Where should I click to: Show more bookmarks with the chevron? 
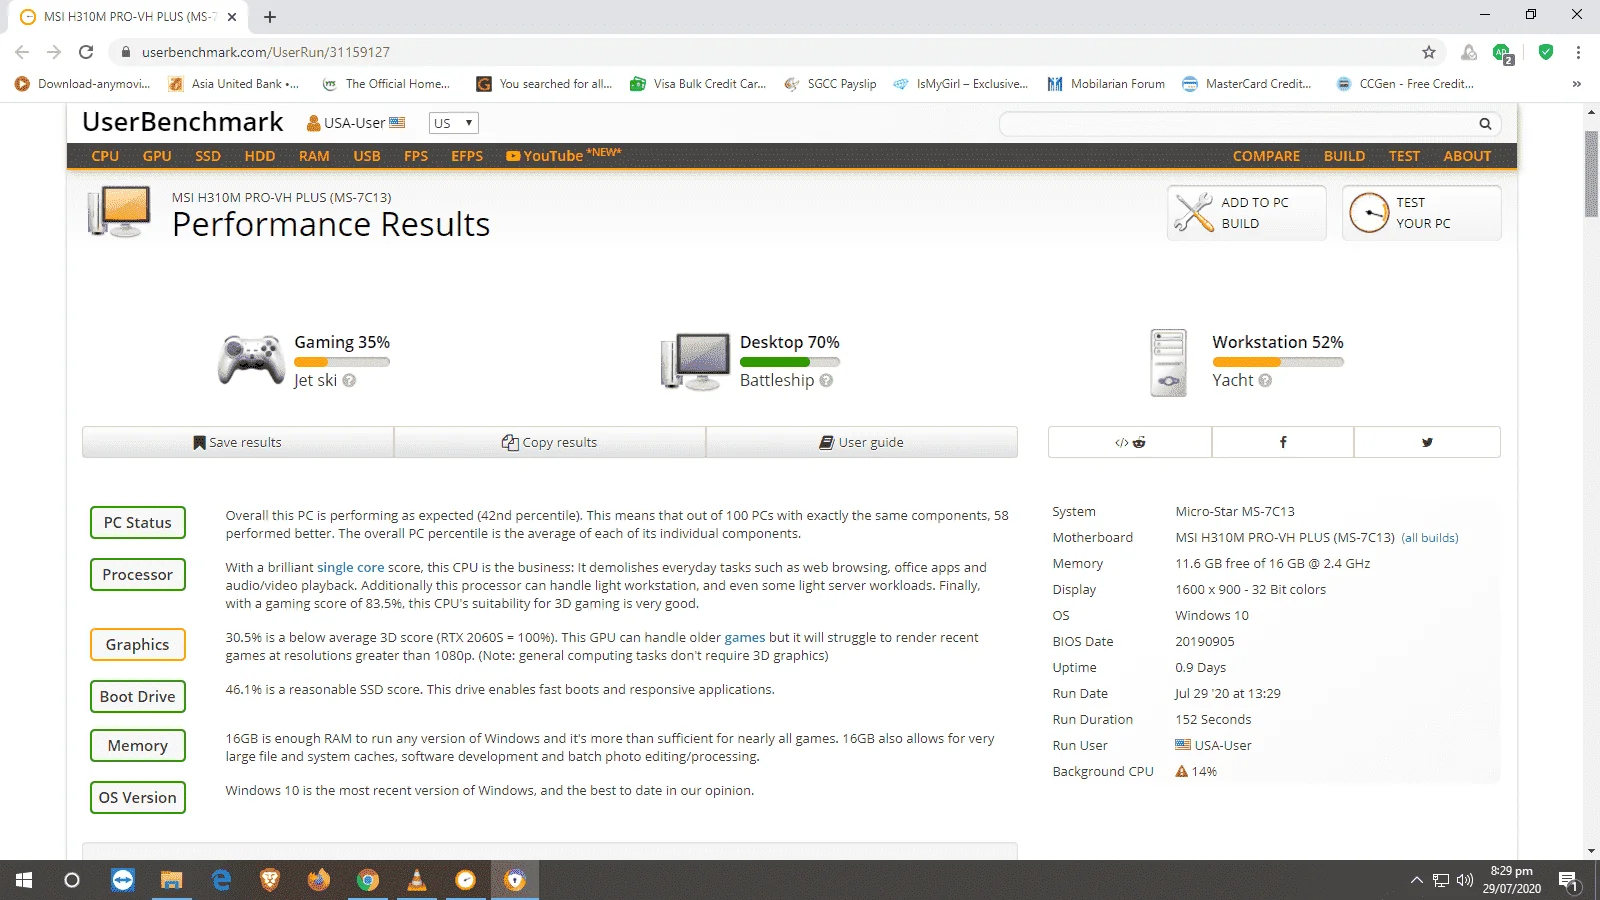(x=1576, y=84)
